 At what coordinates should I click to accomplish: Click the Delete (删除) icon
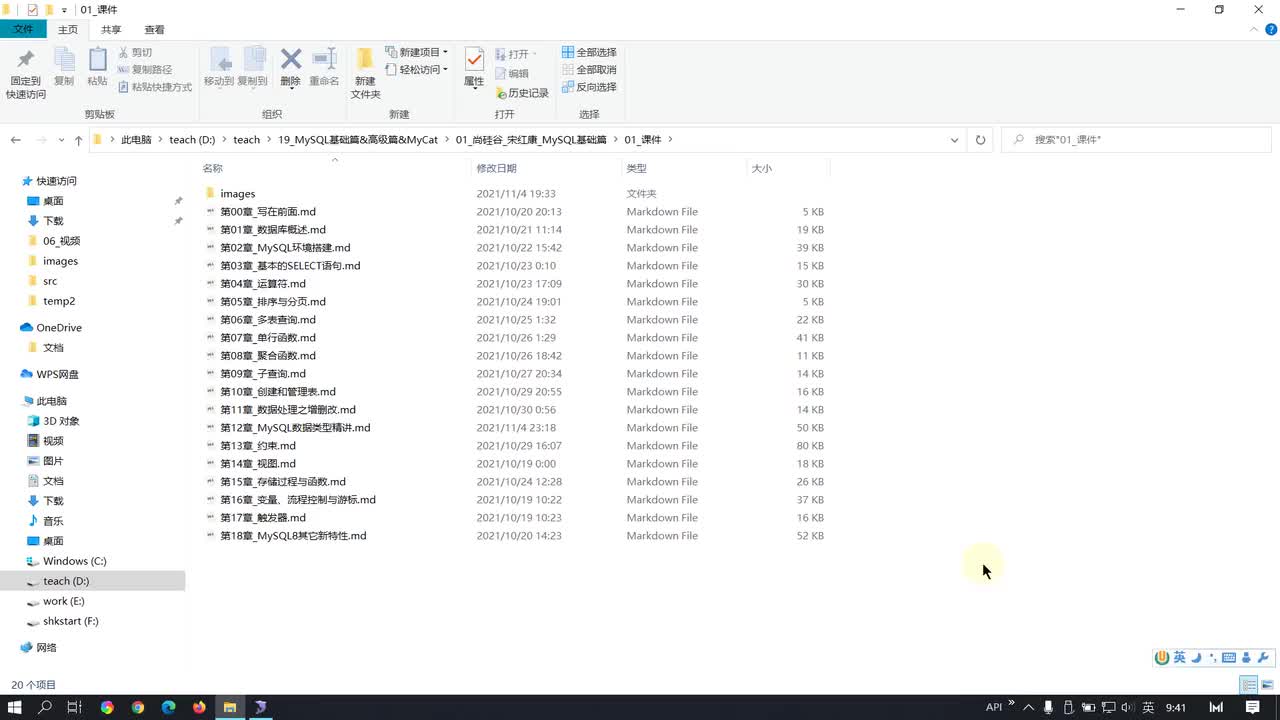pos(291,60)
